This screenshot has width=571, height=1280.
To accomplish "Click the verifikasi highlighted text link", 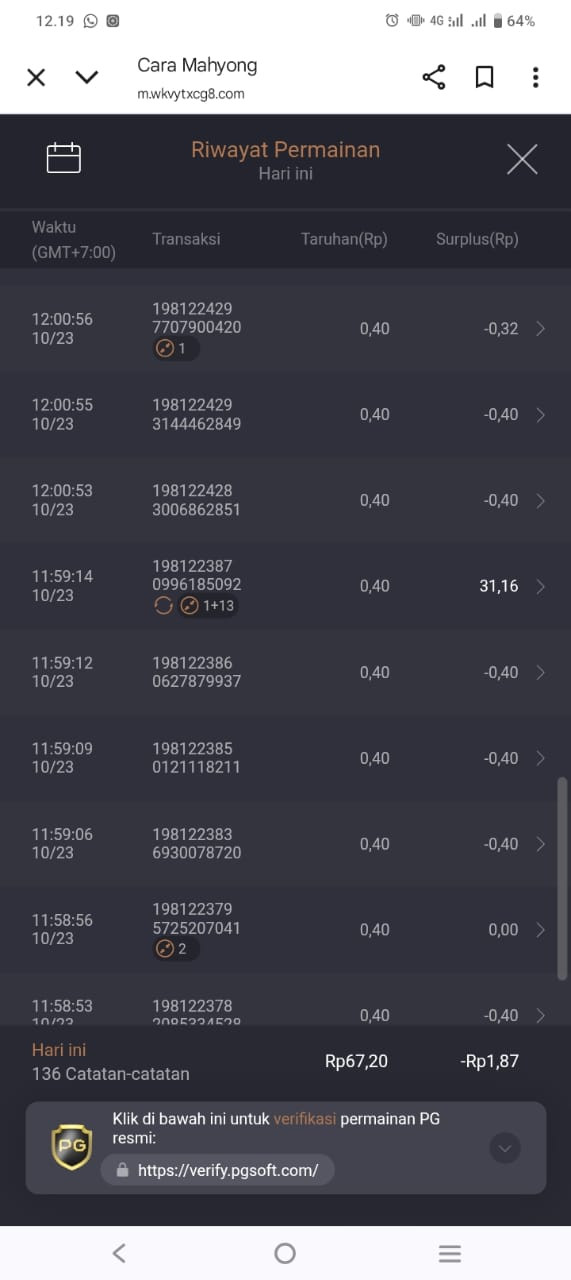I will click(305, 1119).
